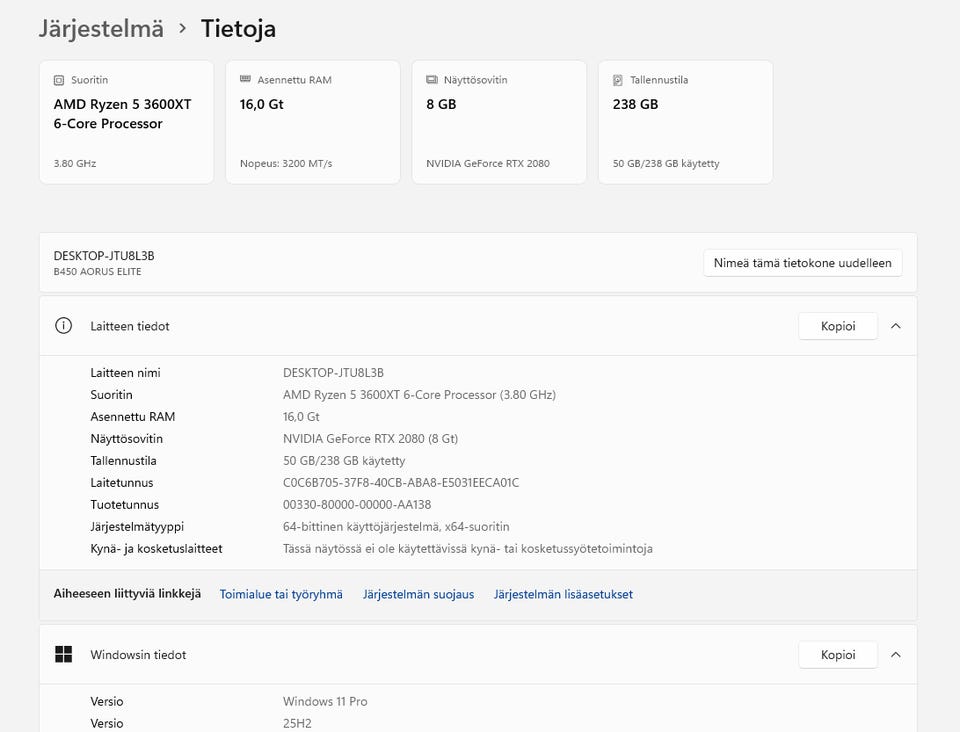Click the 25H2 version value
This screenshot has width=960, height=732.
[x=297, y=723]
